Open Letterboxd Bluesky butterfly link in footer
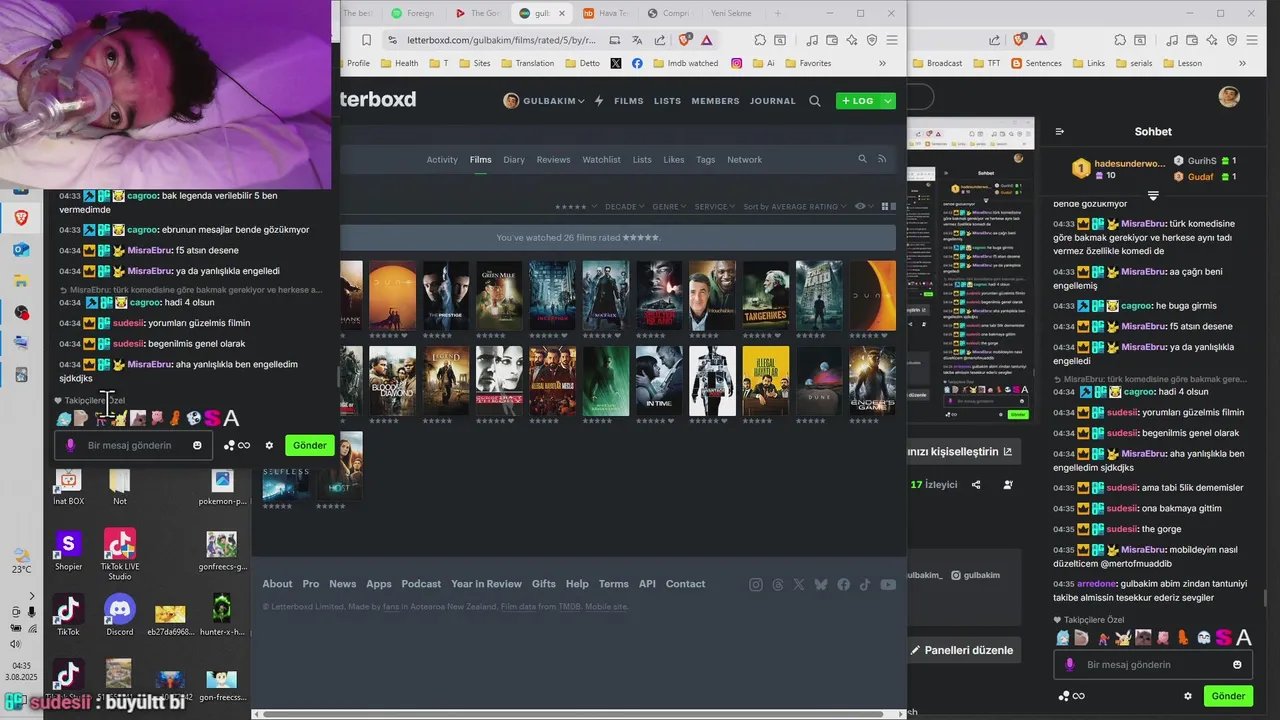 pos(821,585)
